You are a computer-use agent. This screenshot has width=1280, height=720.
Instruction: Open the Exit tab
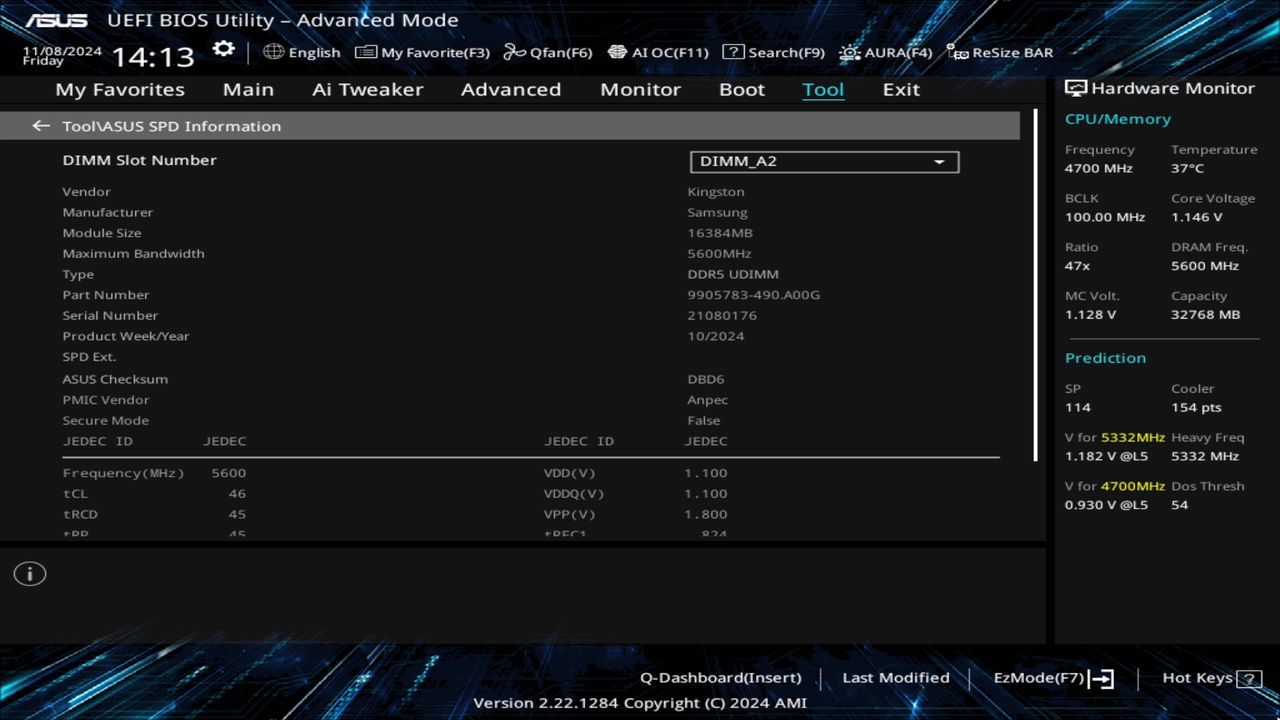click(x=901, y=89)
